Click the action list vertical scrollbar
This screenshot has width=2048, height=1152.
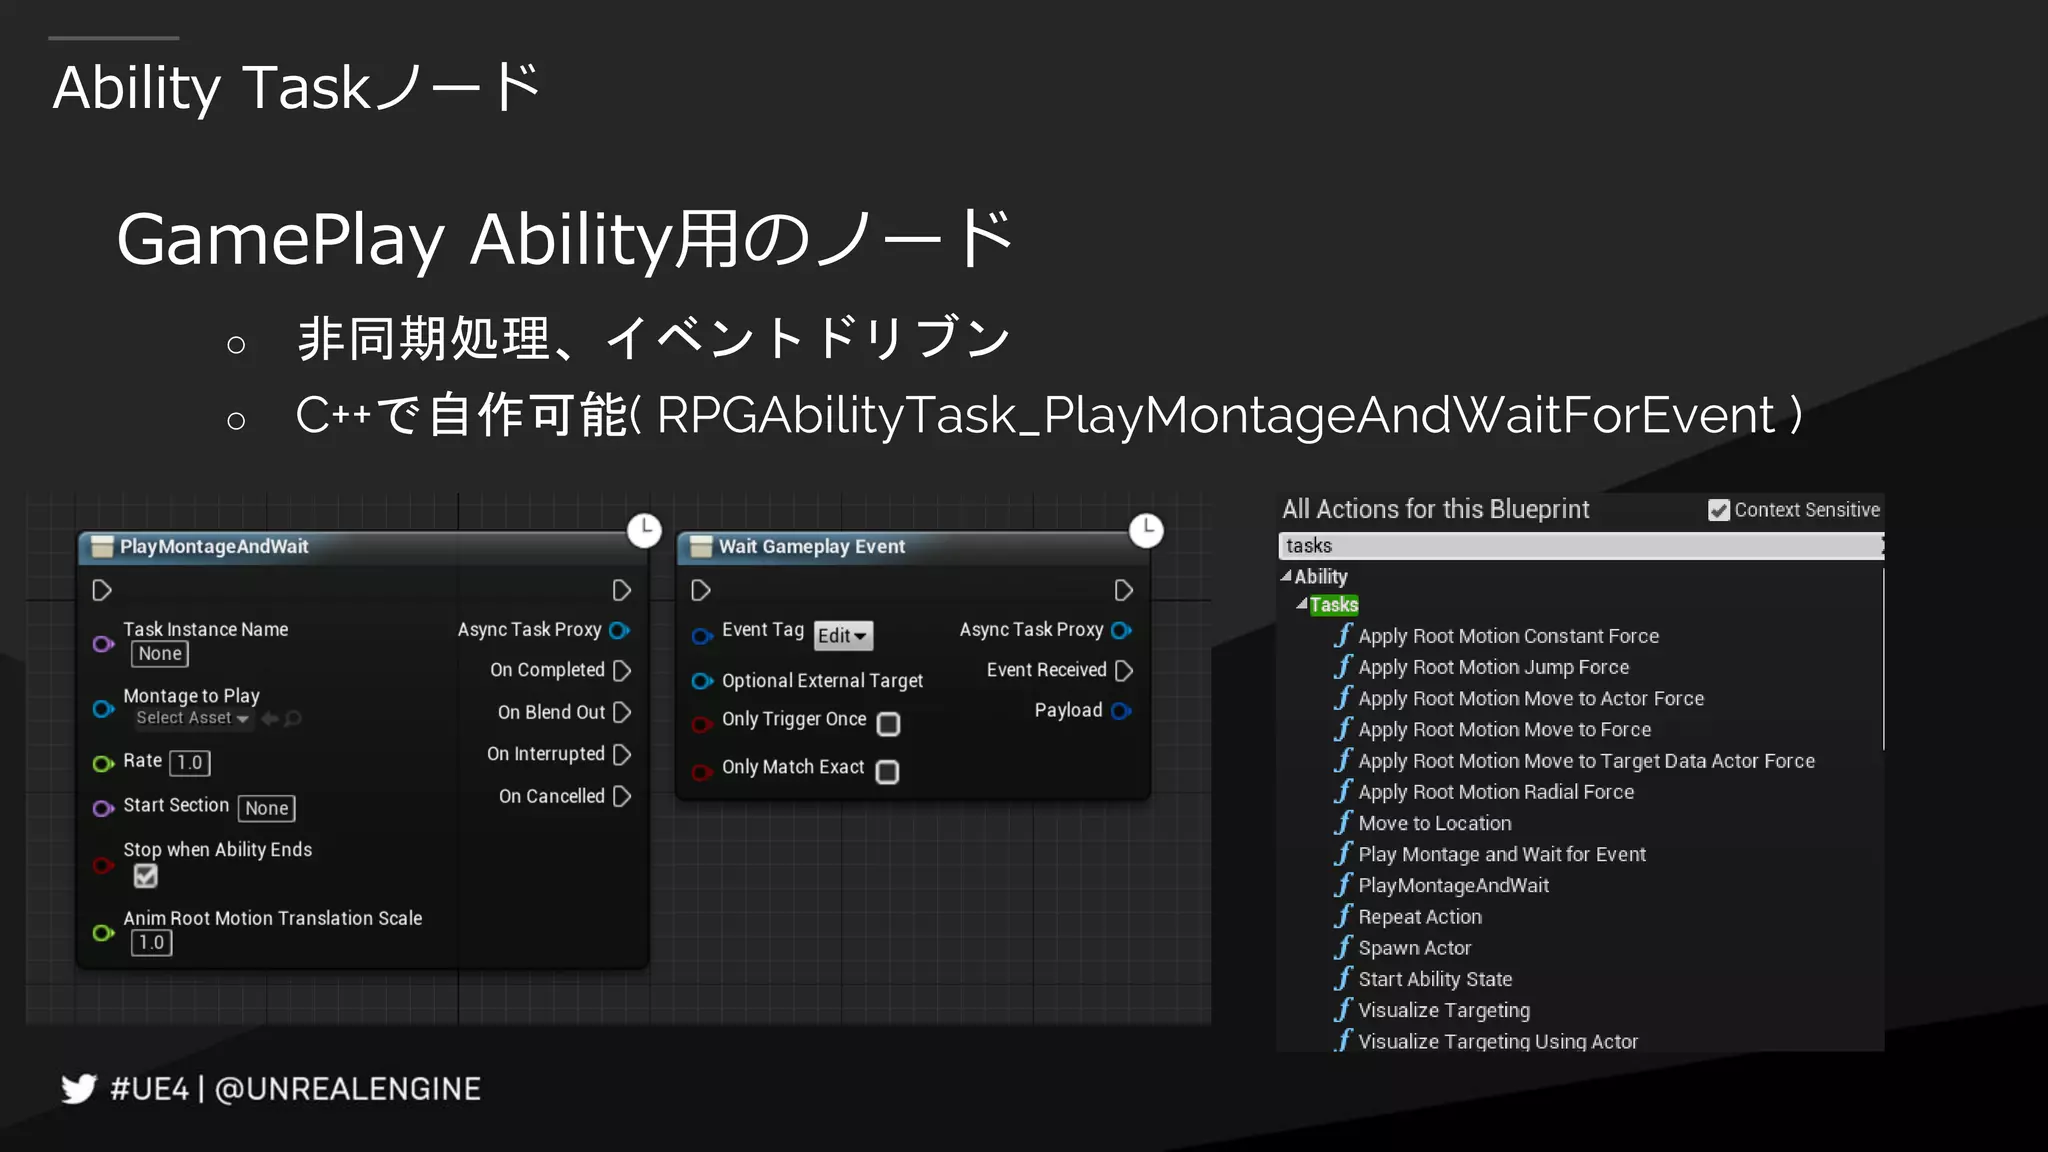click(1883, 660)
